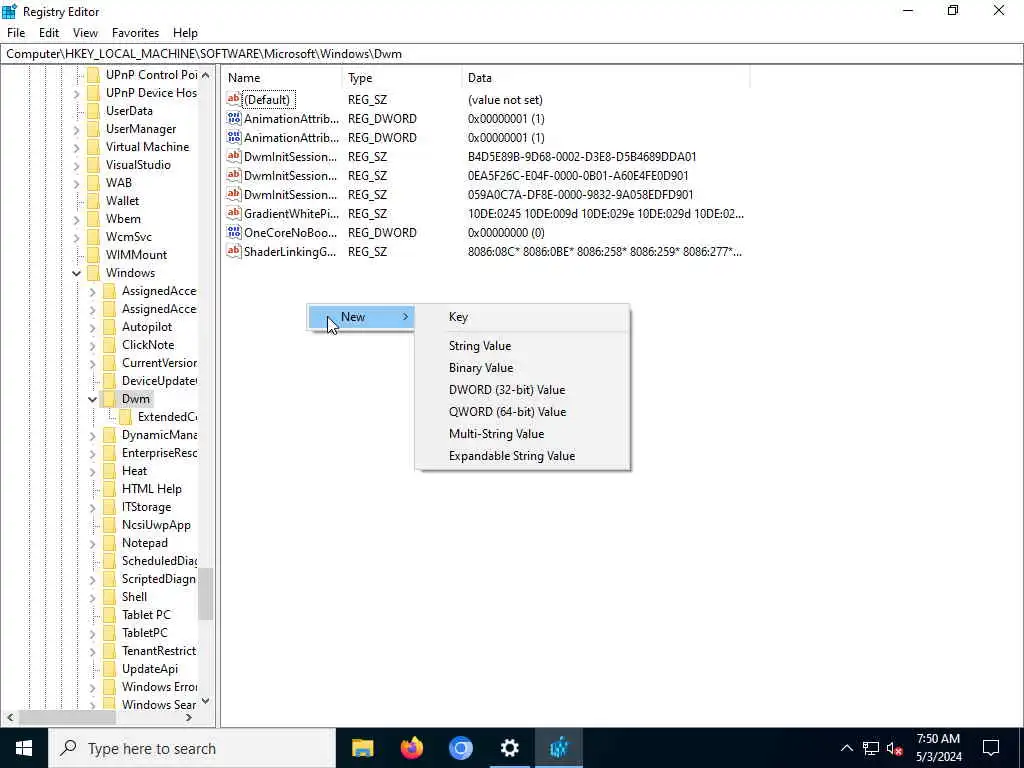
Task: Open the View menu
Action: click(85, 33)
